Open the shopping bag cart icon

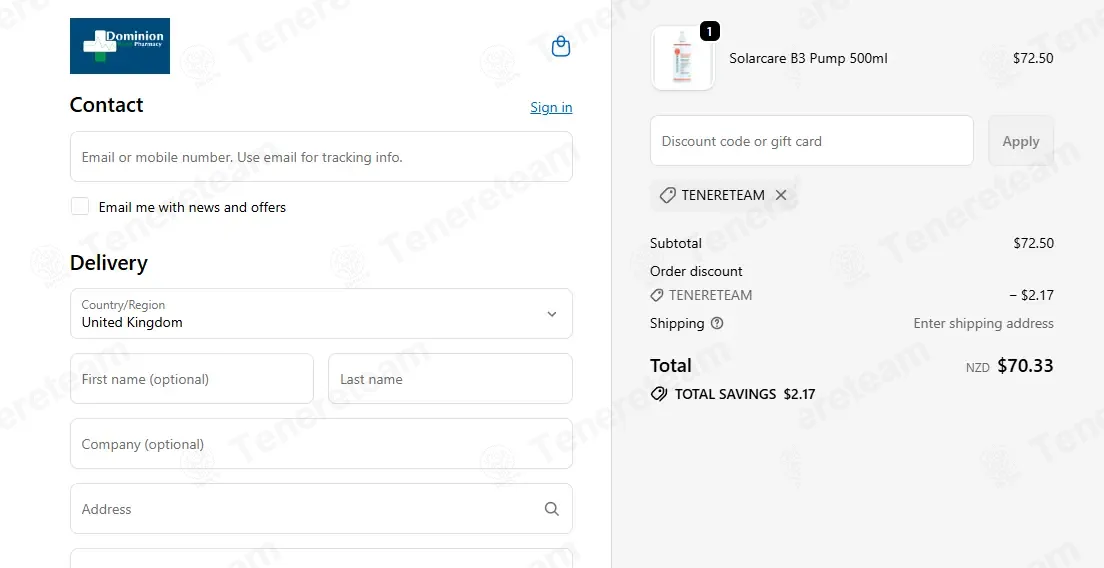point(560,46)
